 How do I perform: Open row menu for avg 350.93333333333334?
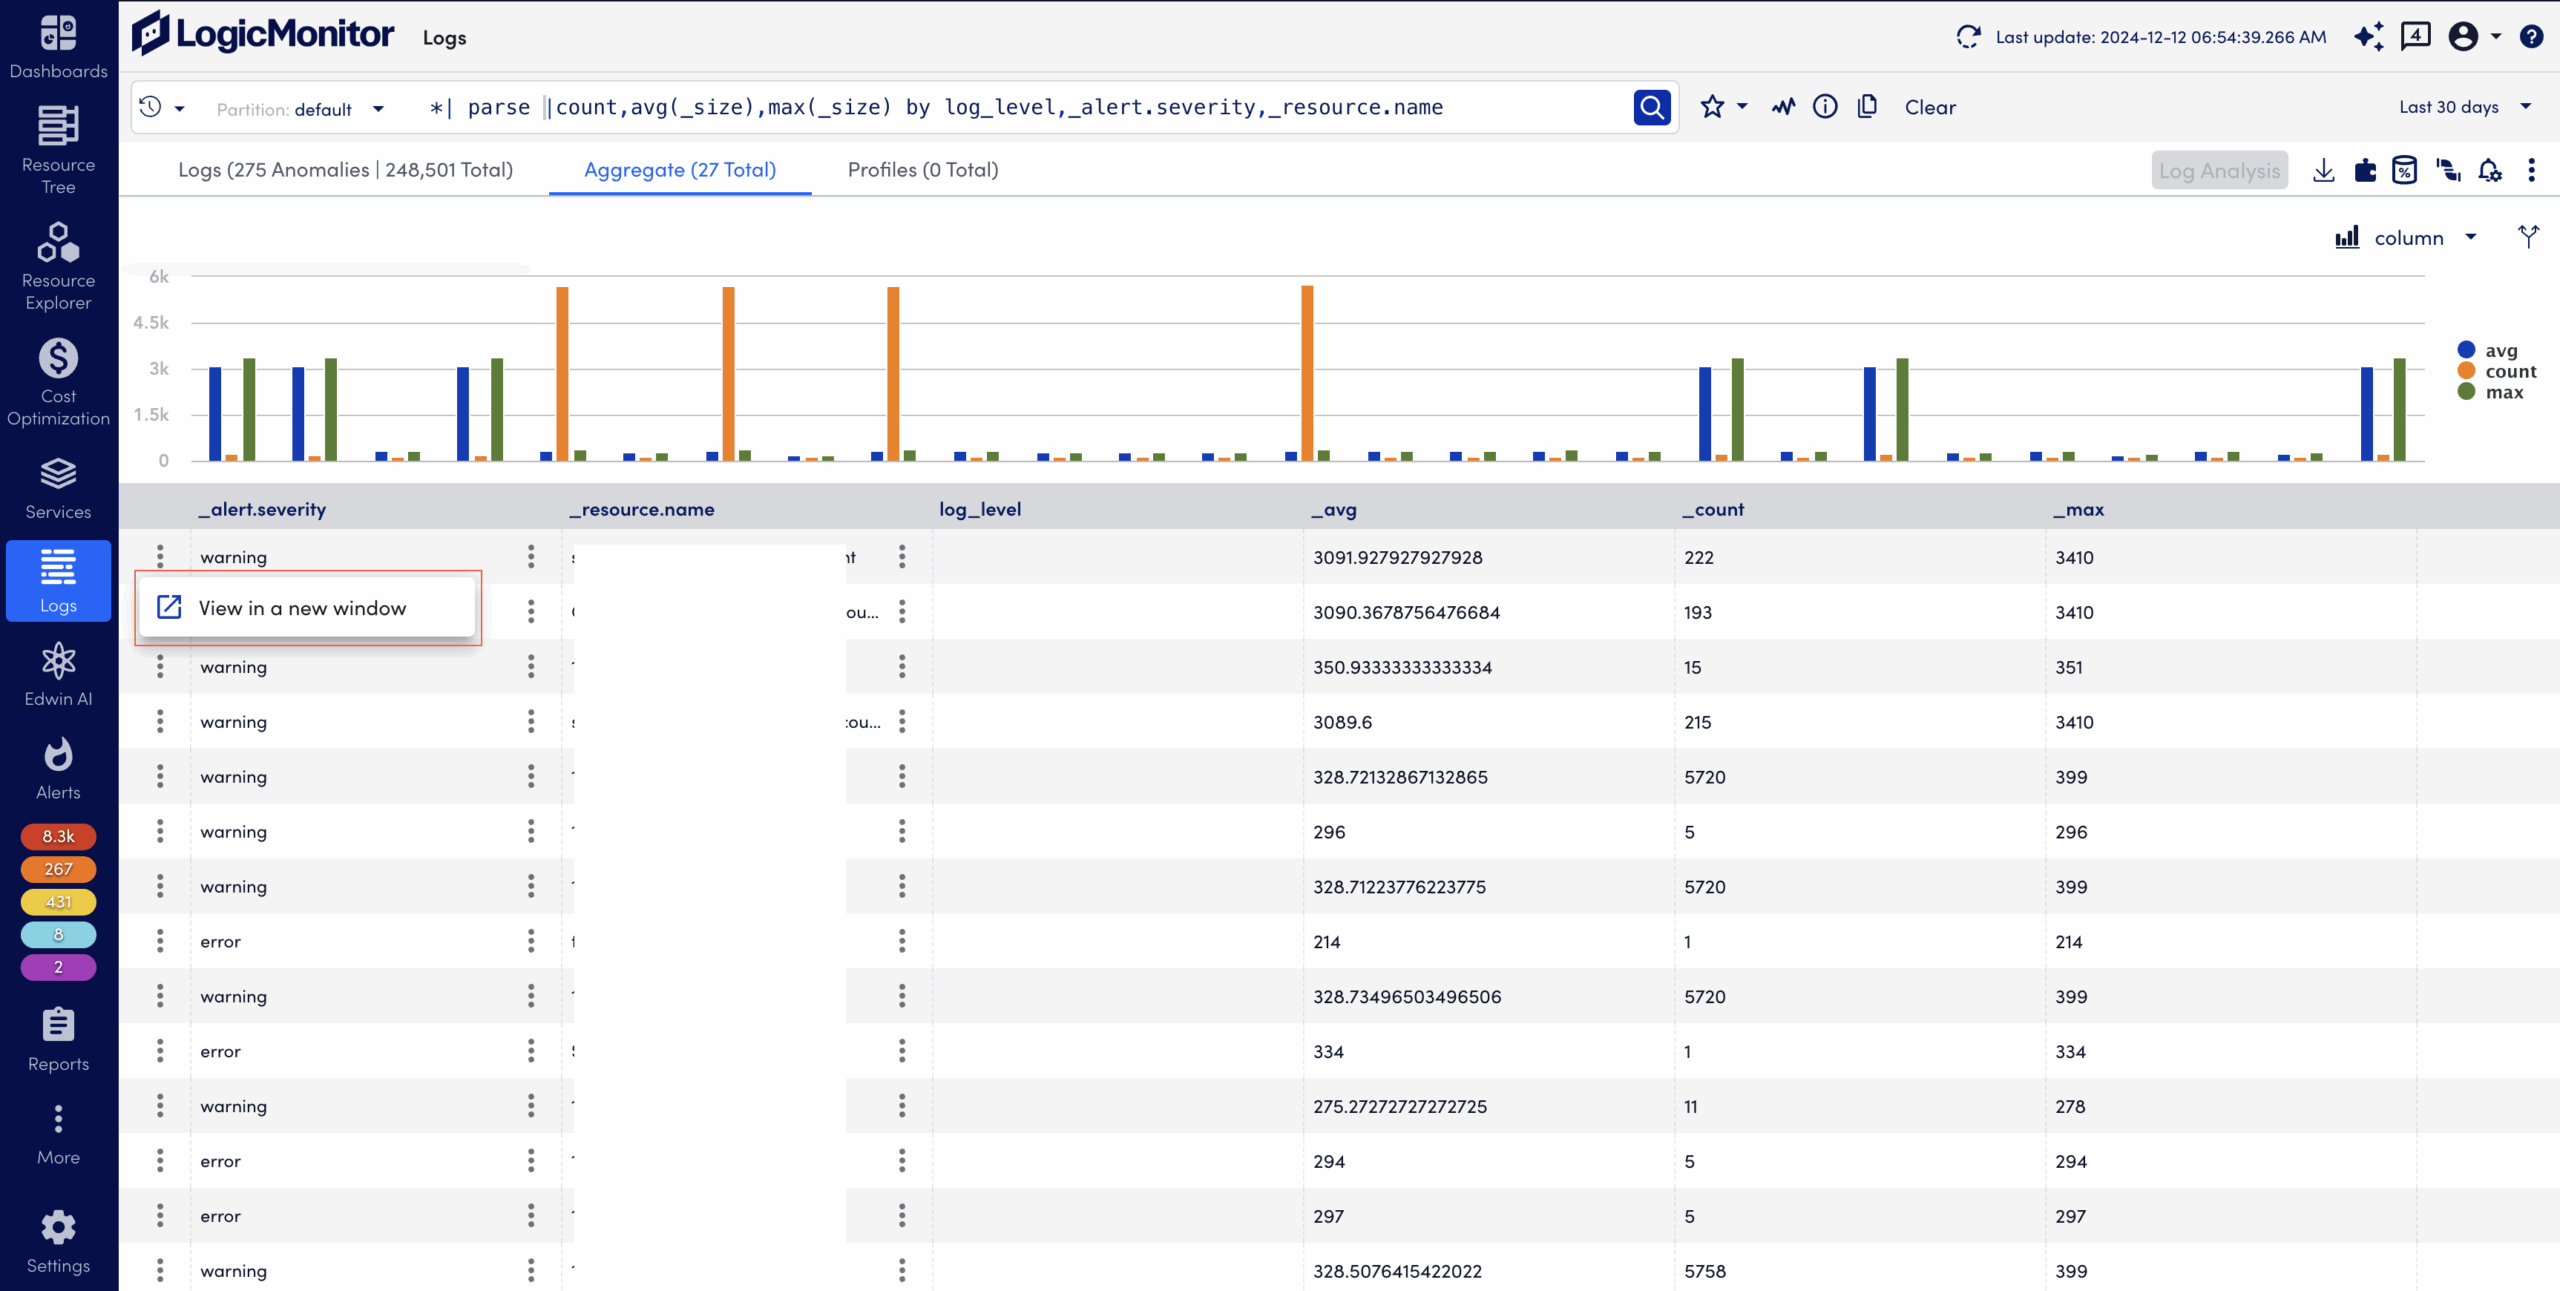(160, 667)
